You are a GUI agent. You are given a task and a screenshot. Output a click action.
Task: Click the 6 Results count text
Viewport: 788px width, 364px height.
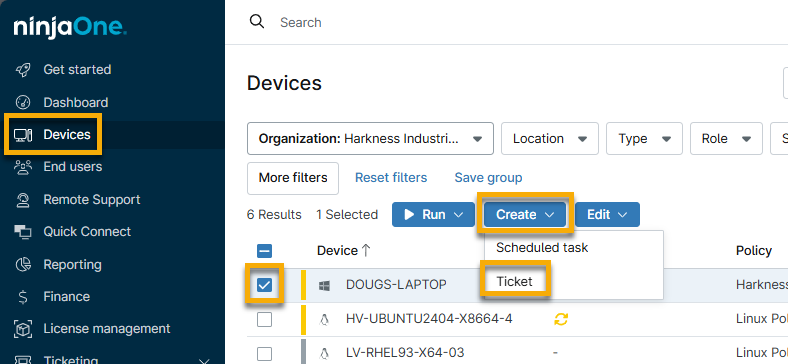[x=274, y=215]
